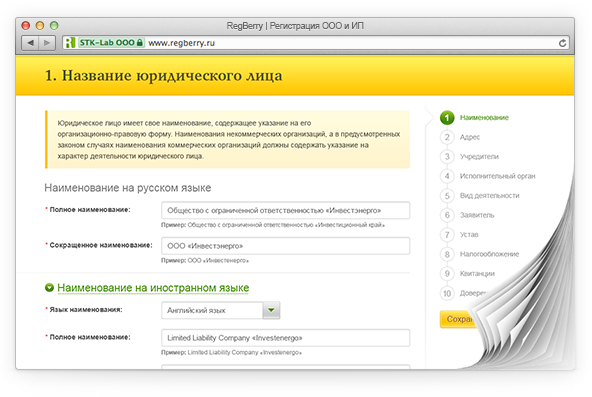Click the STK-Lab OOO security certificate badge
The width and height of the screenshot is (592, 397).
[x=111, y=43]
